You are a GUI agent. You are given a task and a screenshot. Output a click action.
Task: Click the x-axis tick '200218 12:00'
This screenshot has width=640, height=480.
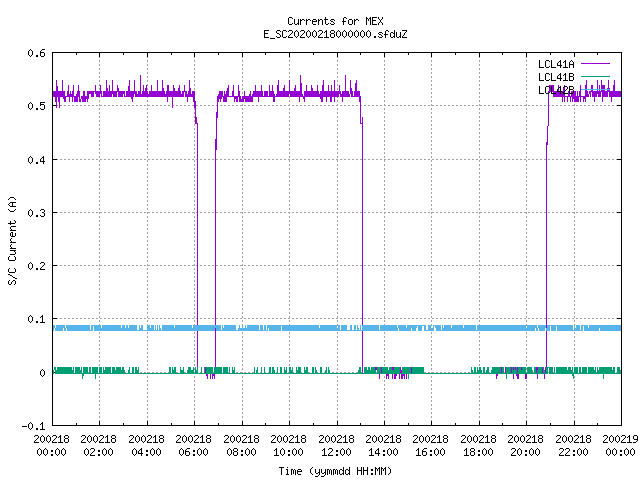336,445
